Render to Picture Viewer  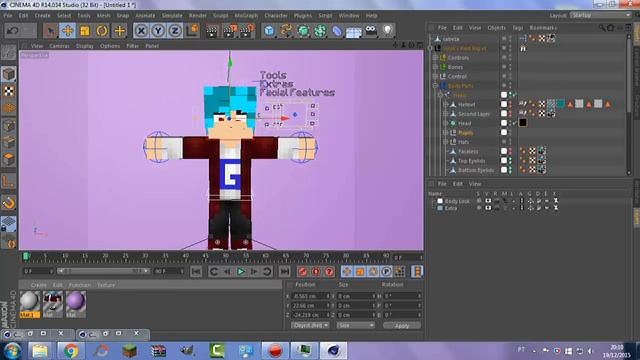(229, 31)
